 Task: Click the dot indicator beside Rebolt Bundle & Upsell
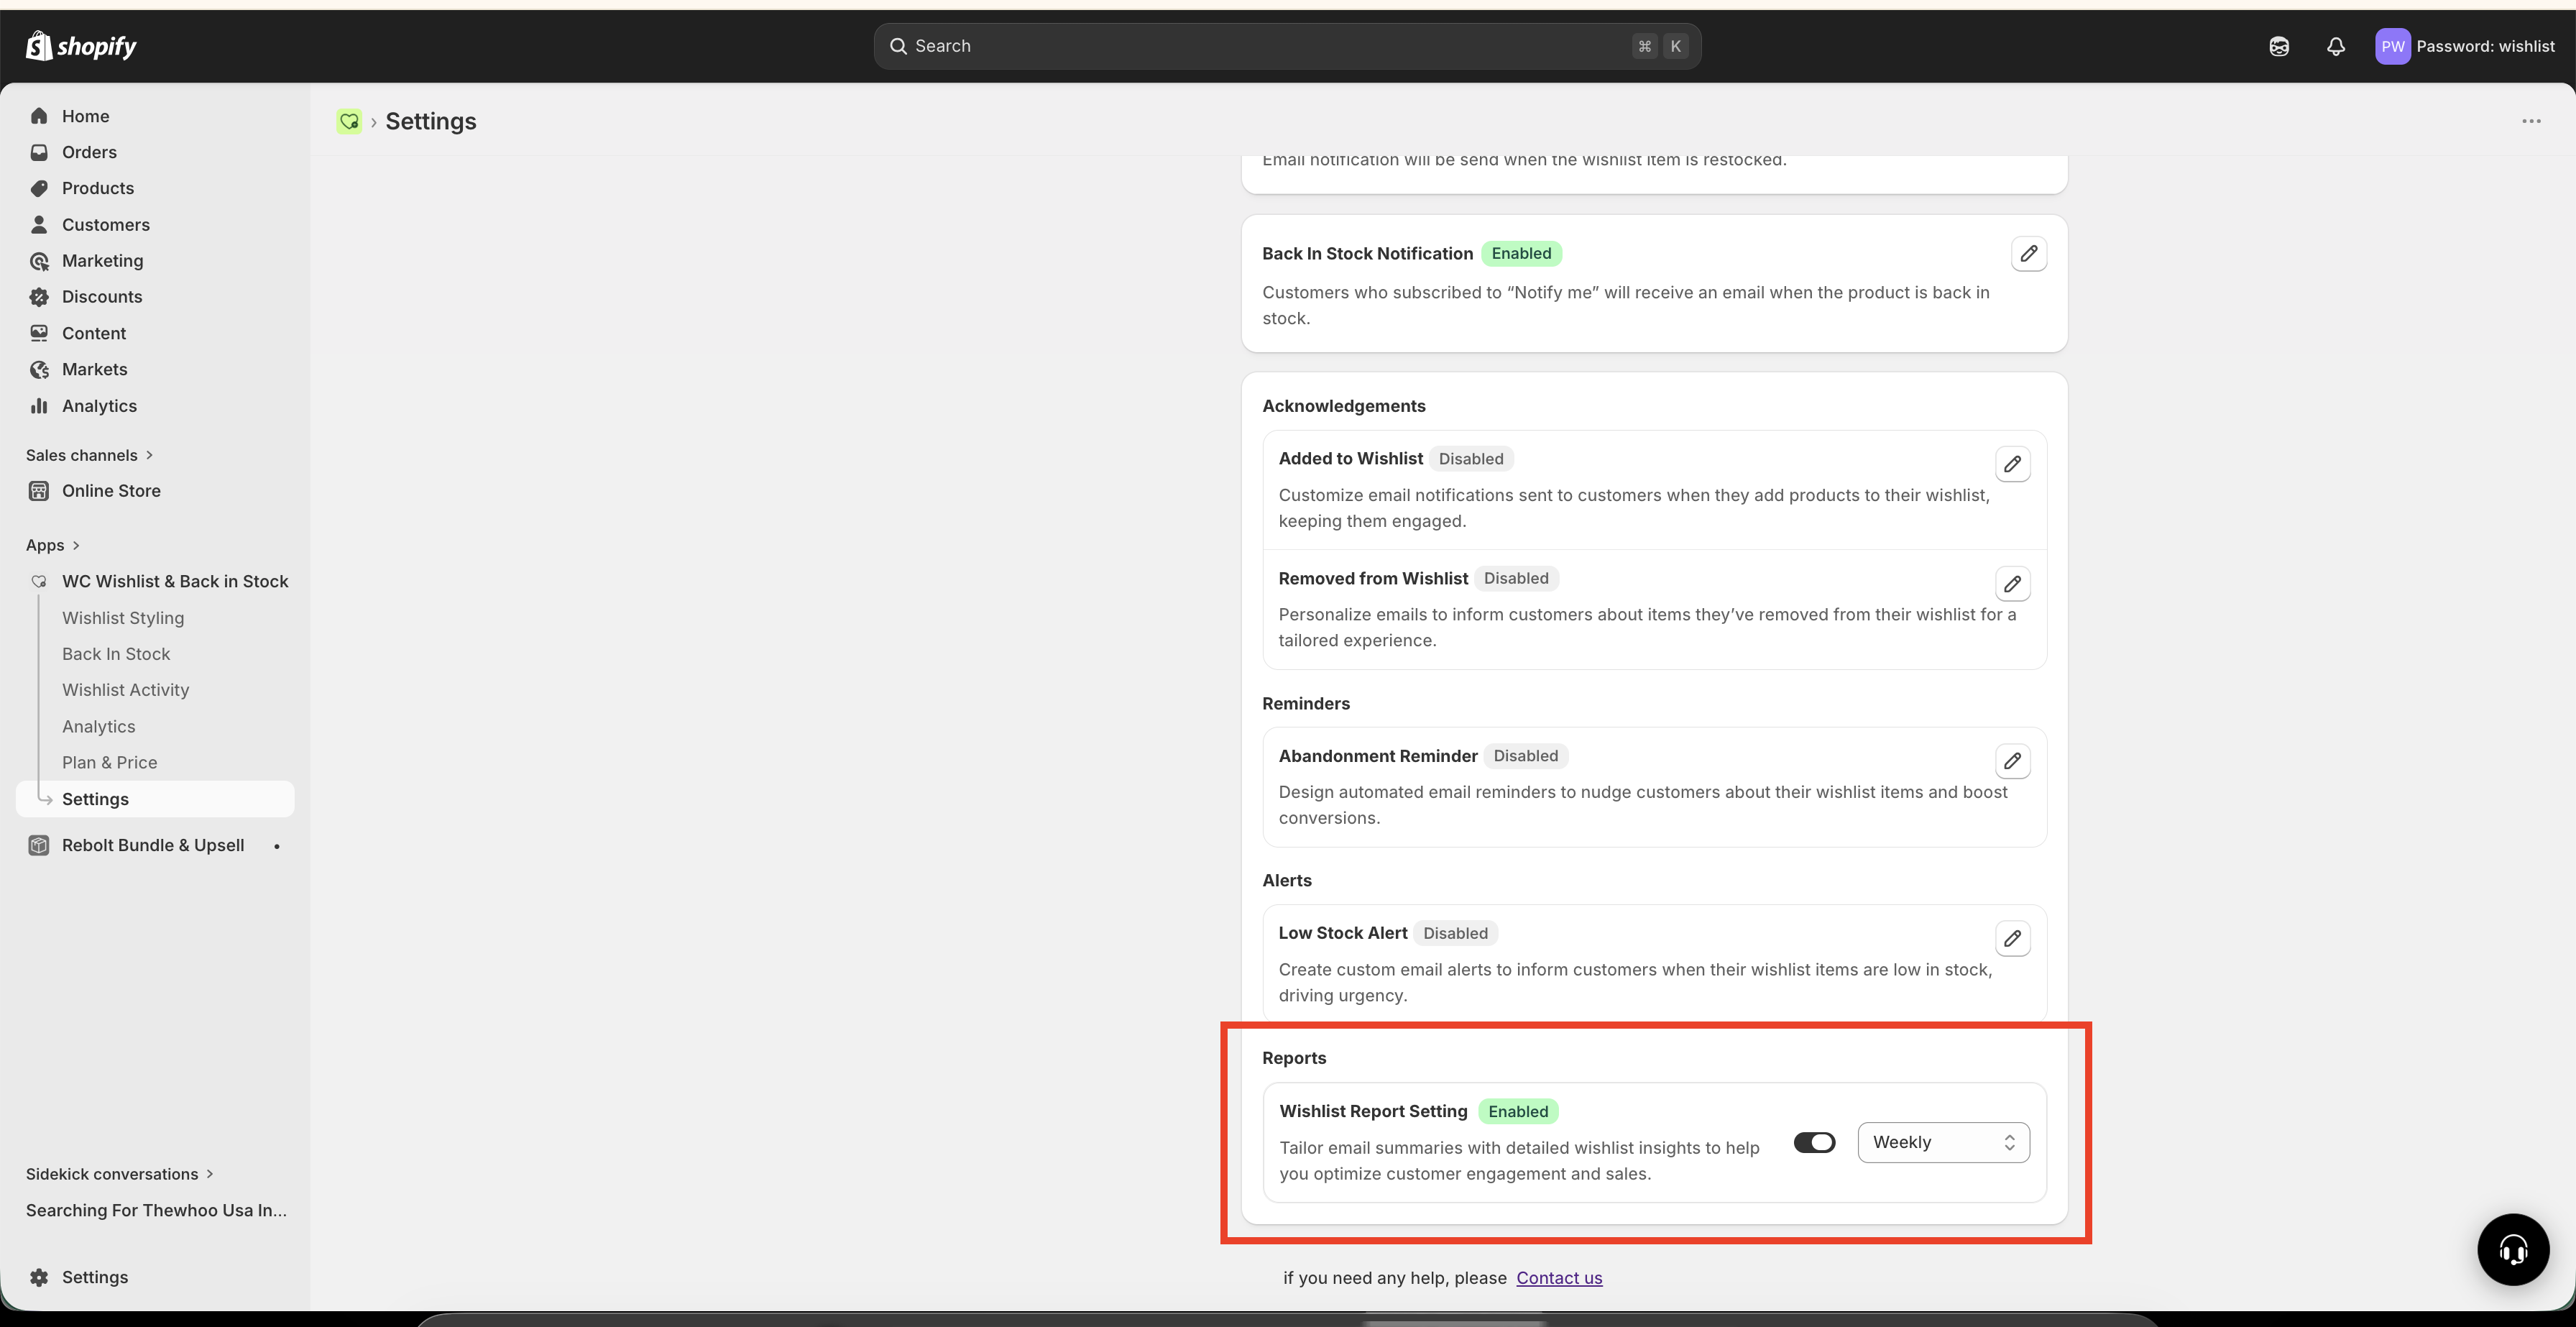point(277,846)
